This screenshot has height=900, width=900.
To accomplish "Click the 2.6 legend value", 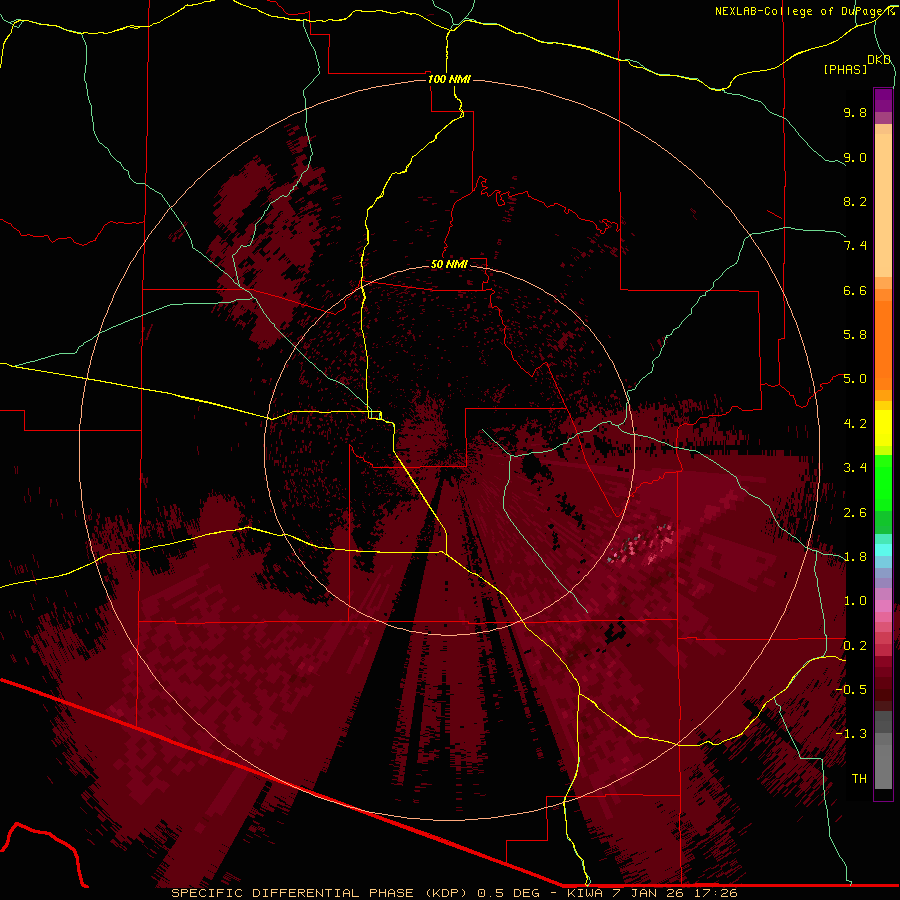I will pyautogui.click(x=855, y=513).
